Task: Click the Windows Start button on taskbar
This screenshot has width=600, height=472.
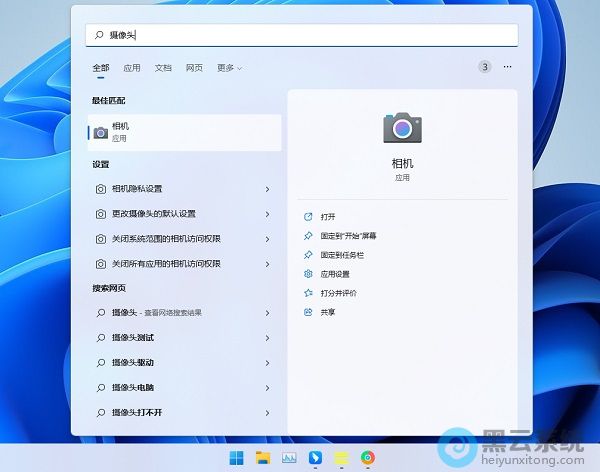Action: click(237, 458)
